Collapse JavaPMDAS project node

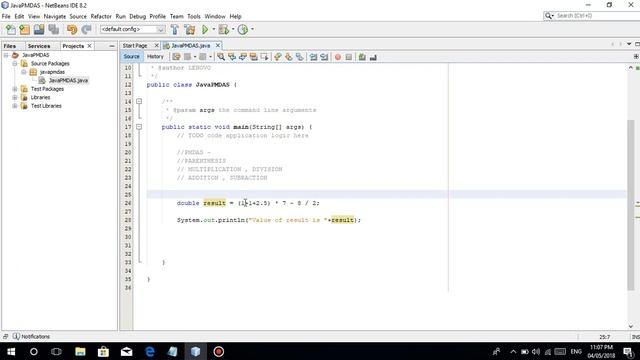(x=6, y=55)
